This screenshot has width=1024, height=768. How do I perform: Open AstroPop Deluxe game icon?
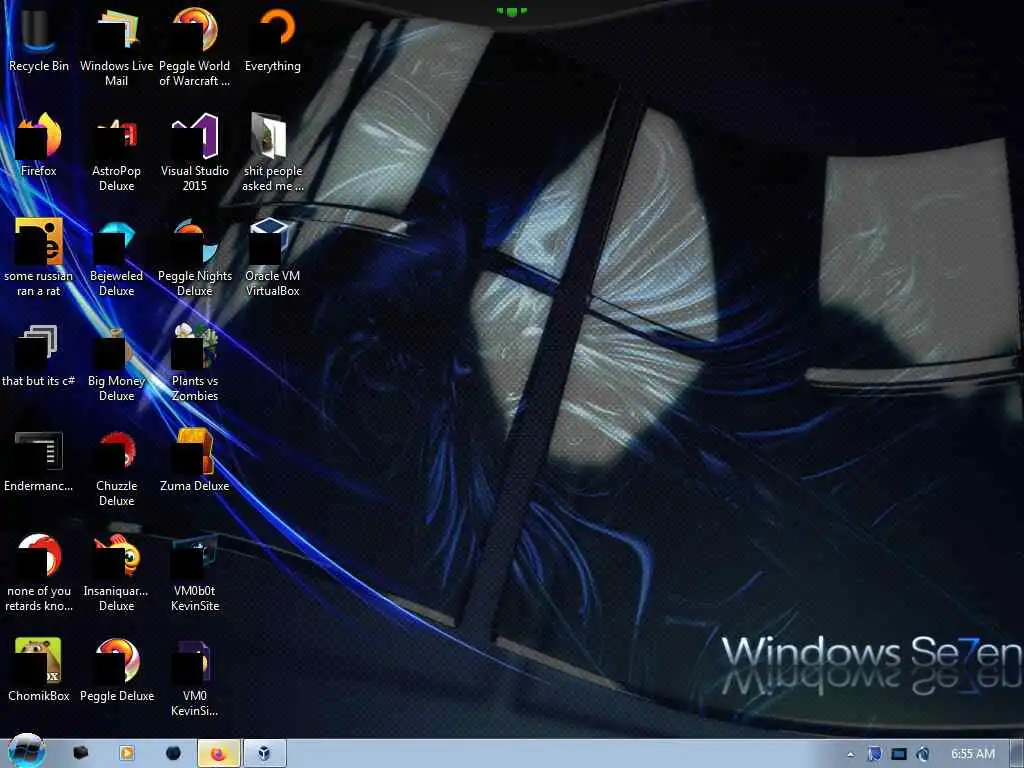pos(116,152)
